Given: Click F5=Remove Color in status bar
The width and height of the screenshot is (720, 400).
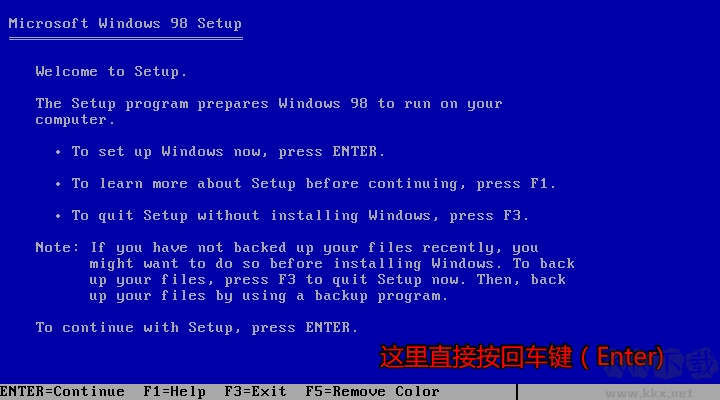Looking at the screenshot, I should 372,392.
